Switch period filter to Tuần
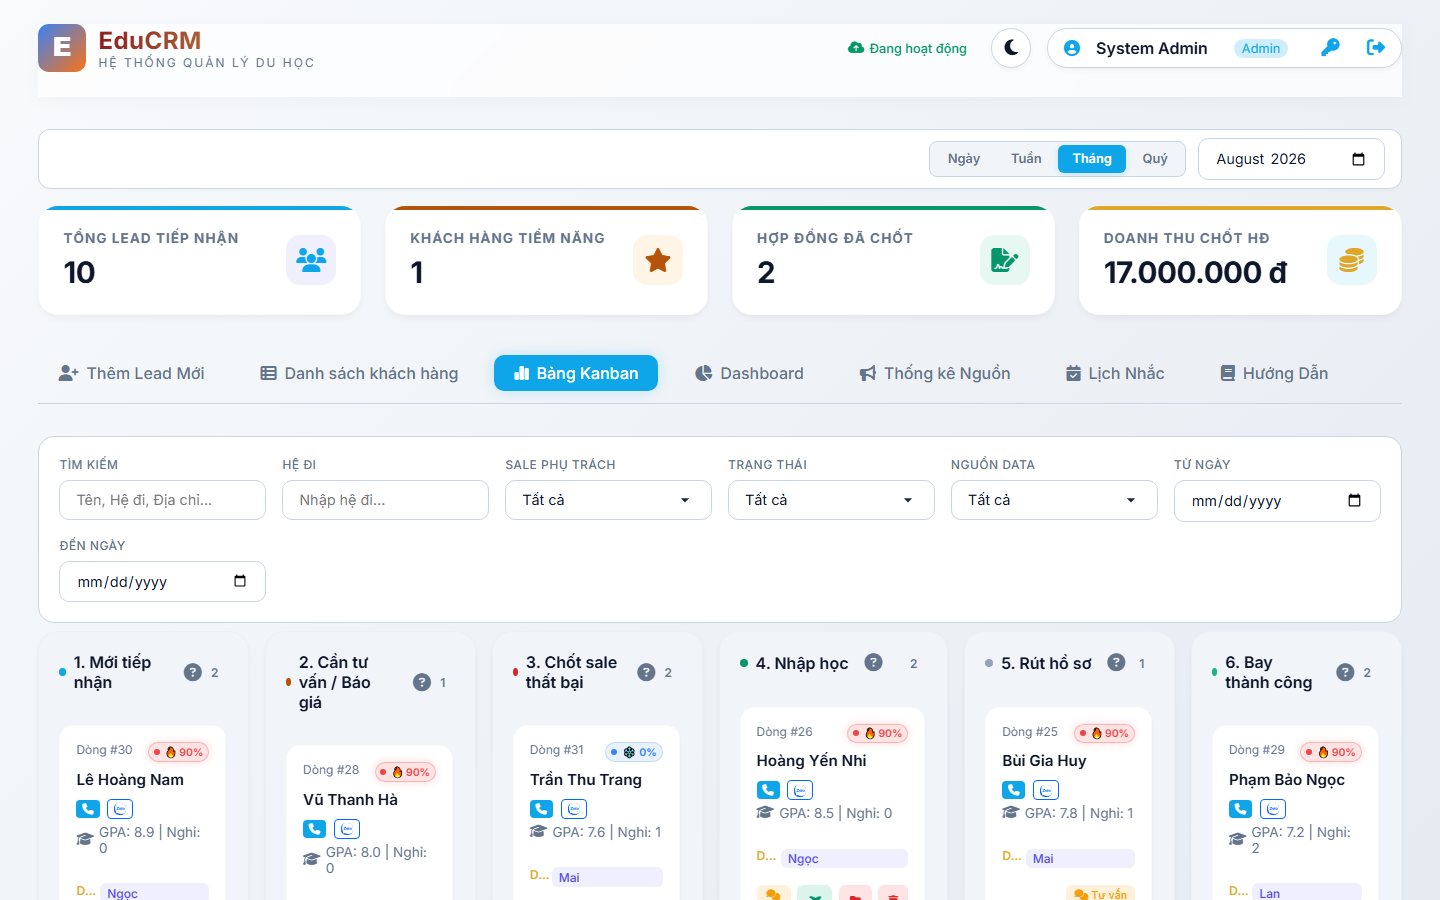The image size is (1440, 900). pos(1026,159)
